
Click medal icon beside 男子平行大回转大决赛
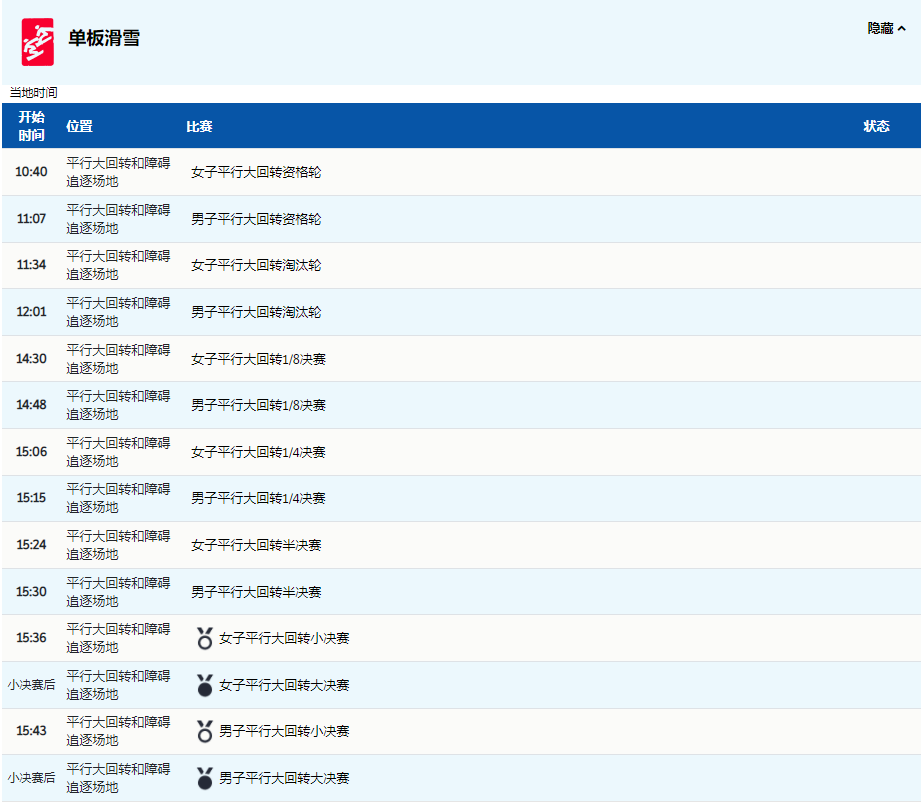click(205, 778)
